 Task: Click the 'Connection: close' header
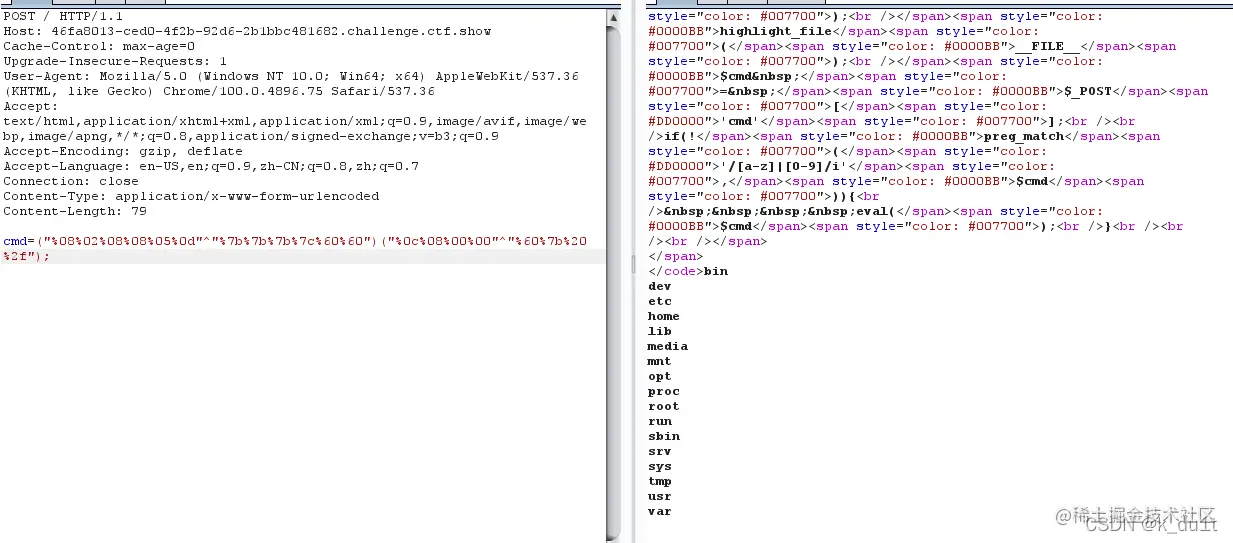(71, 181)
